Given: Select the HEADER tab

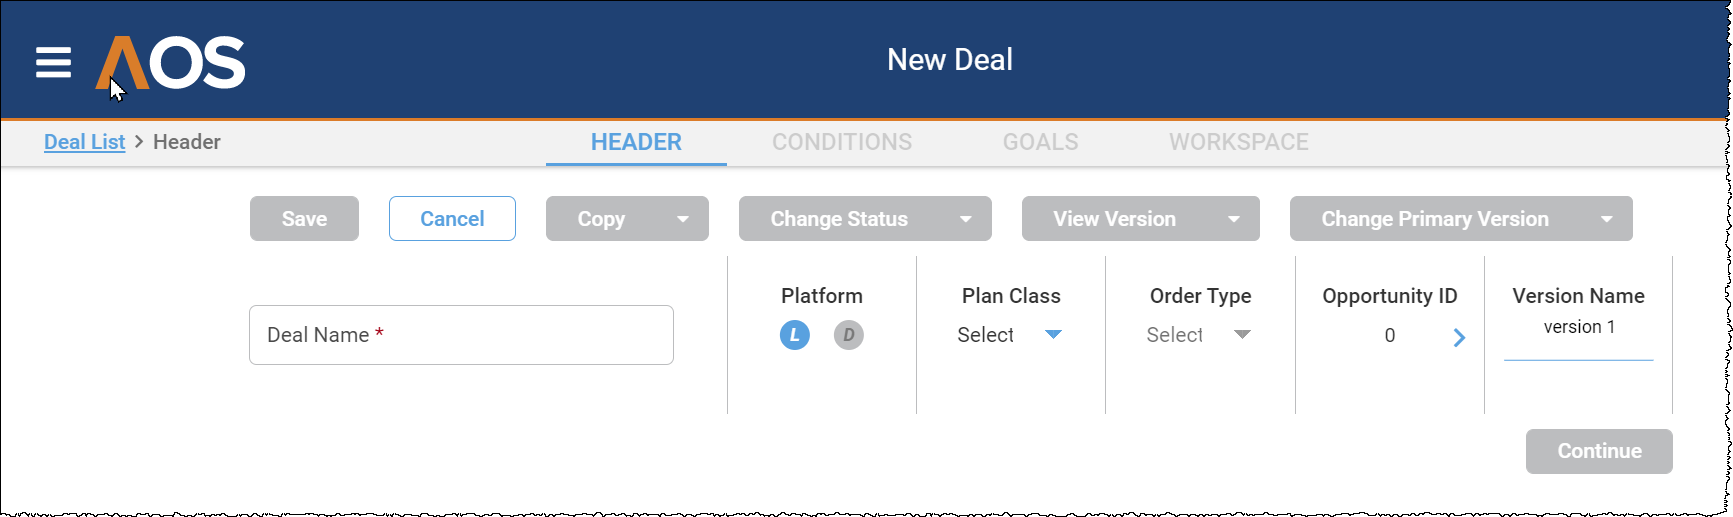Looking at the screenshot, I should (x=636, y=142).
